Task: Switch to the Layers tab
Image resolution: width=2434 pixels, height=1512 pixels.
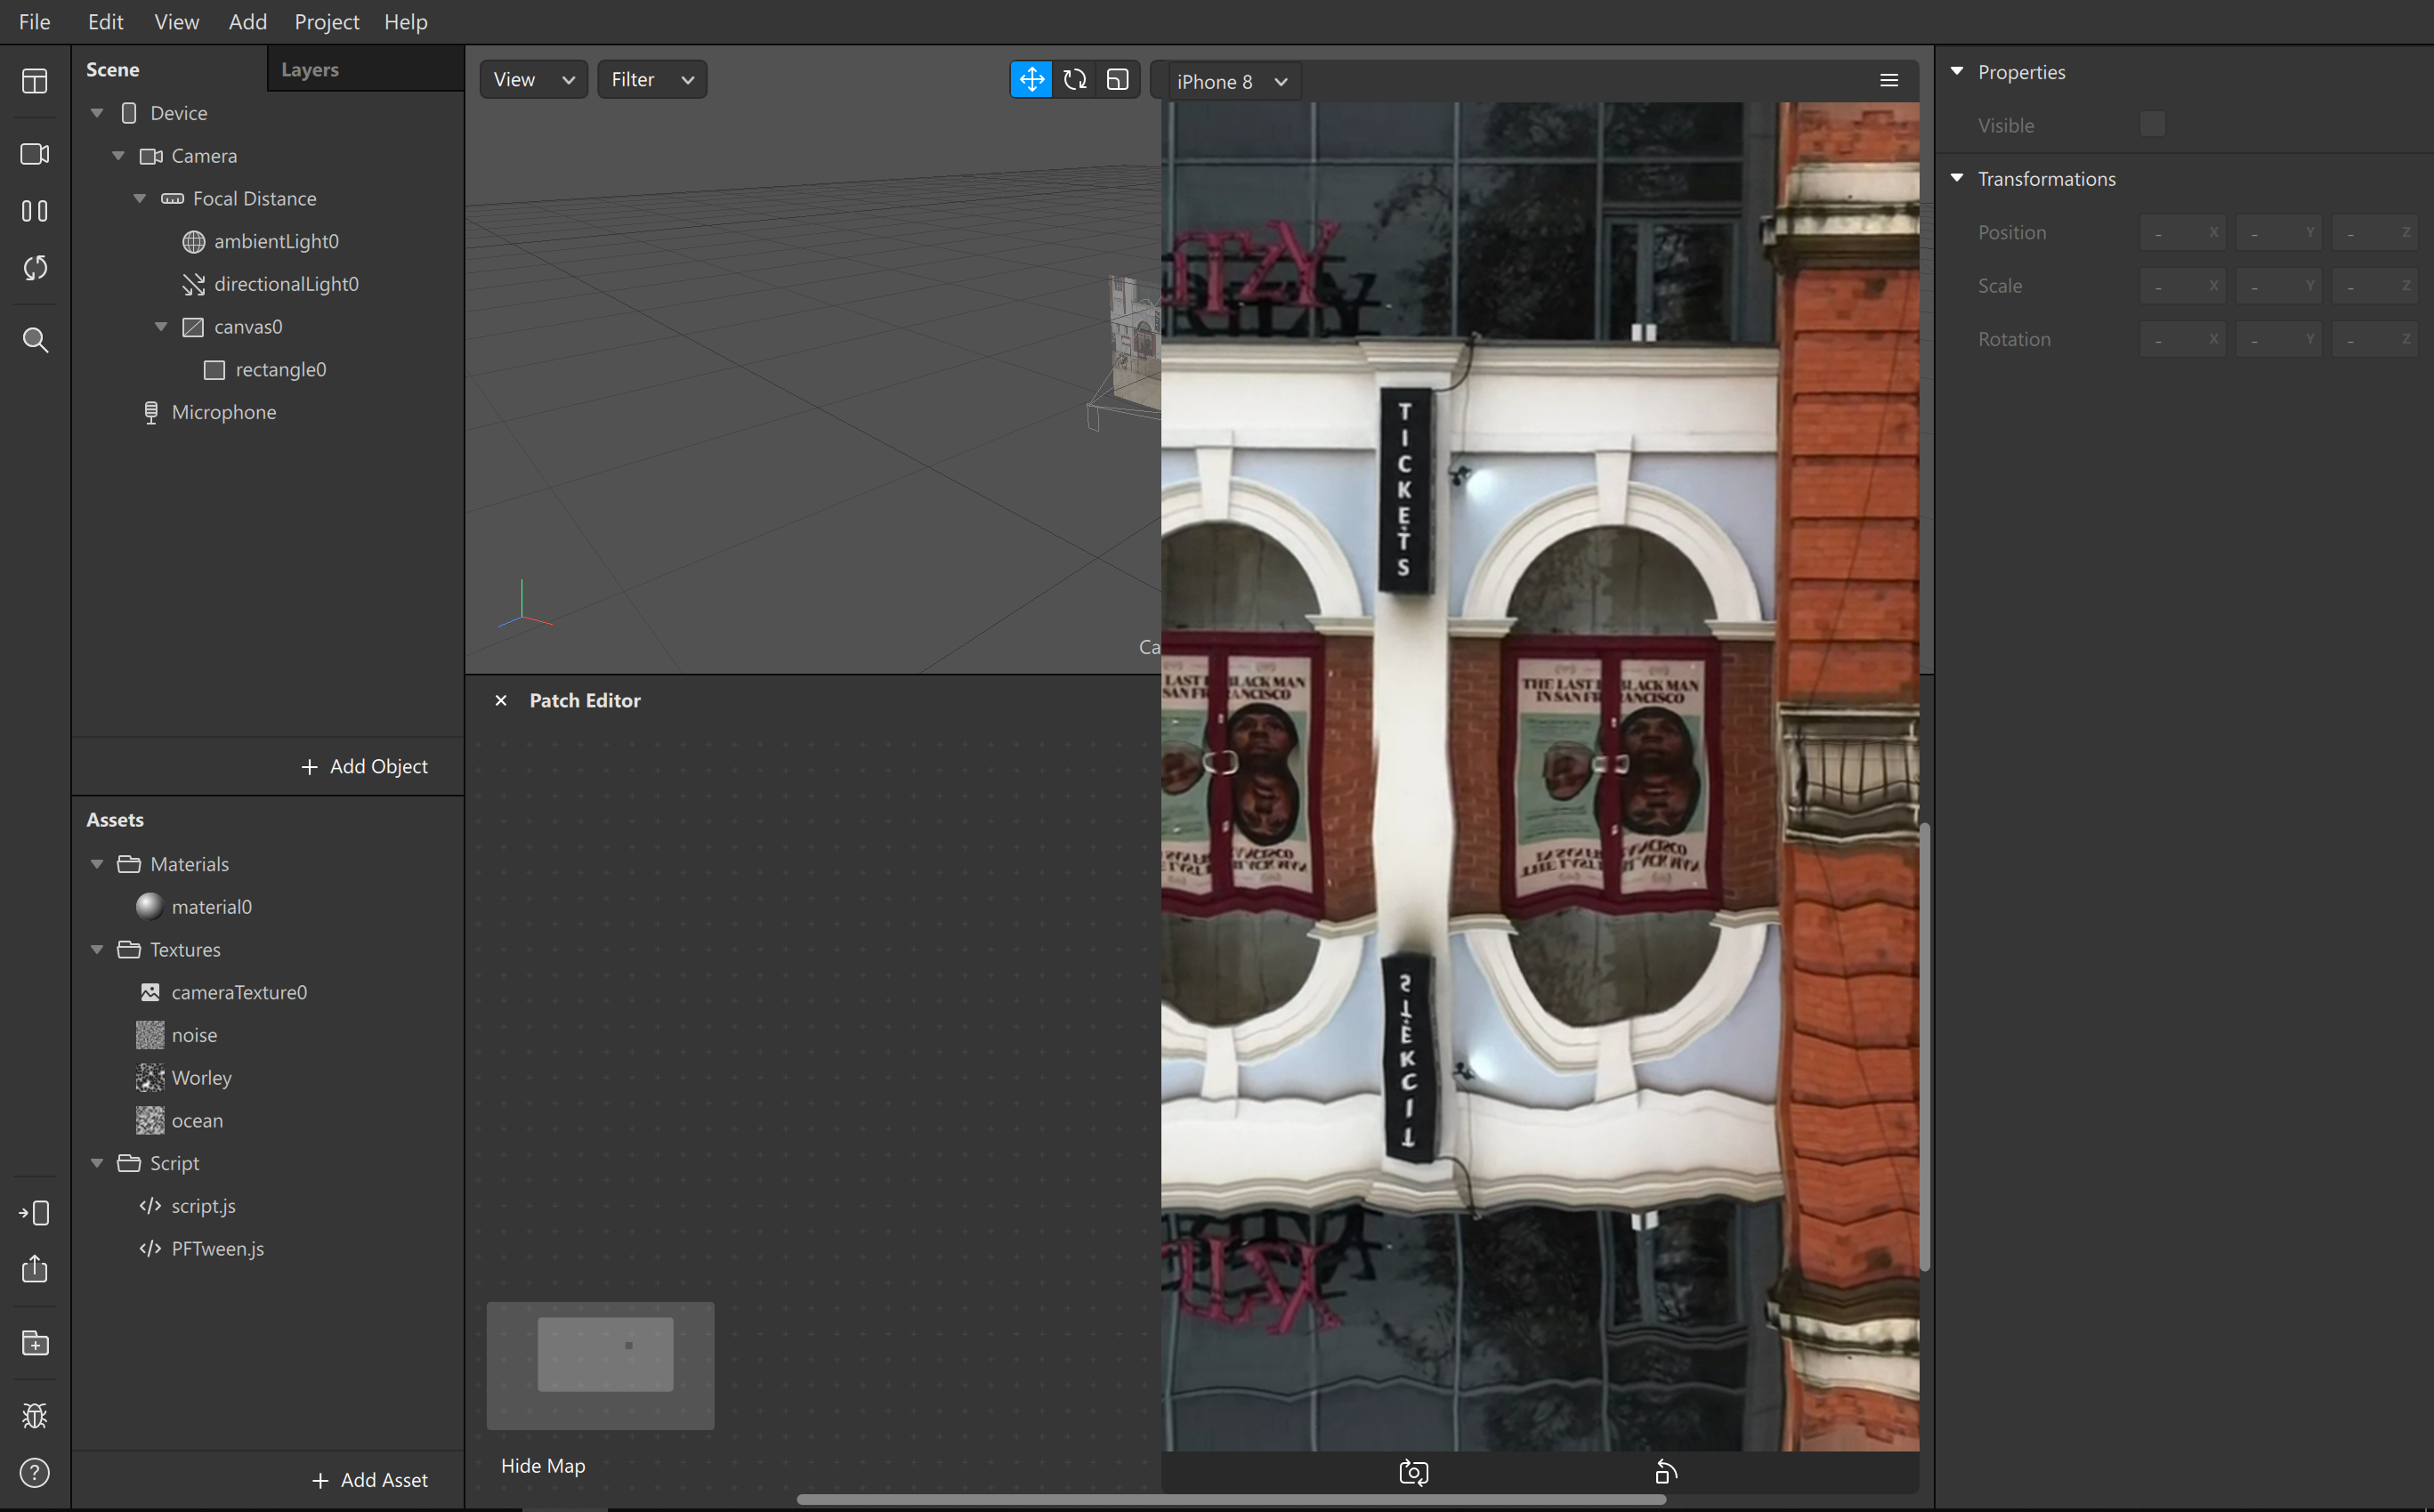Action: point(310,70)
